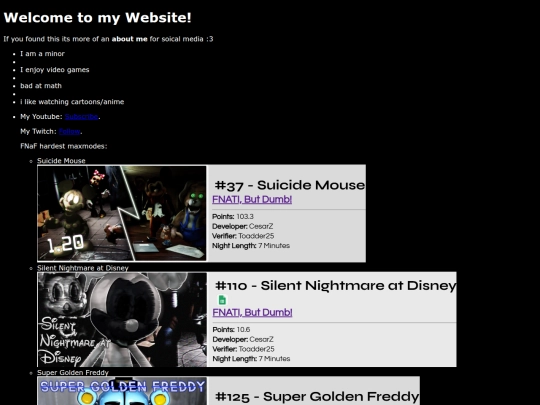Click the "My Twitch:" label
The width and height of the screenshot is (540, 405).
pyautogui.click(x=38, y=132)
